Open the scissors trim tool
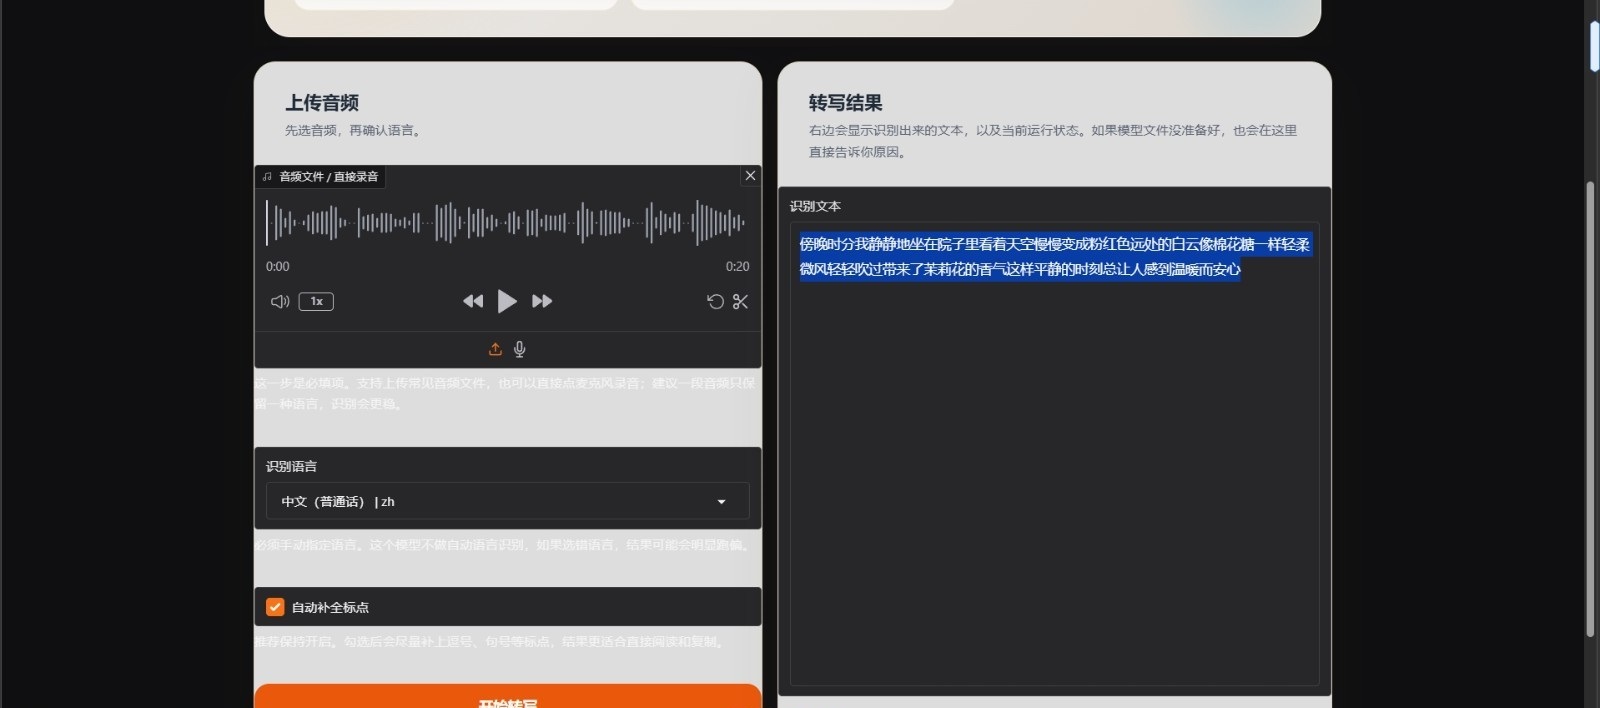 pos(740,301)
